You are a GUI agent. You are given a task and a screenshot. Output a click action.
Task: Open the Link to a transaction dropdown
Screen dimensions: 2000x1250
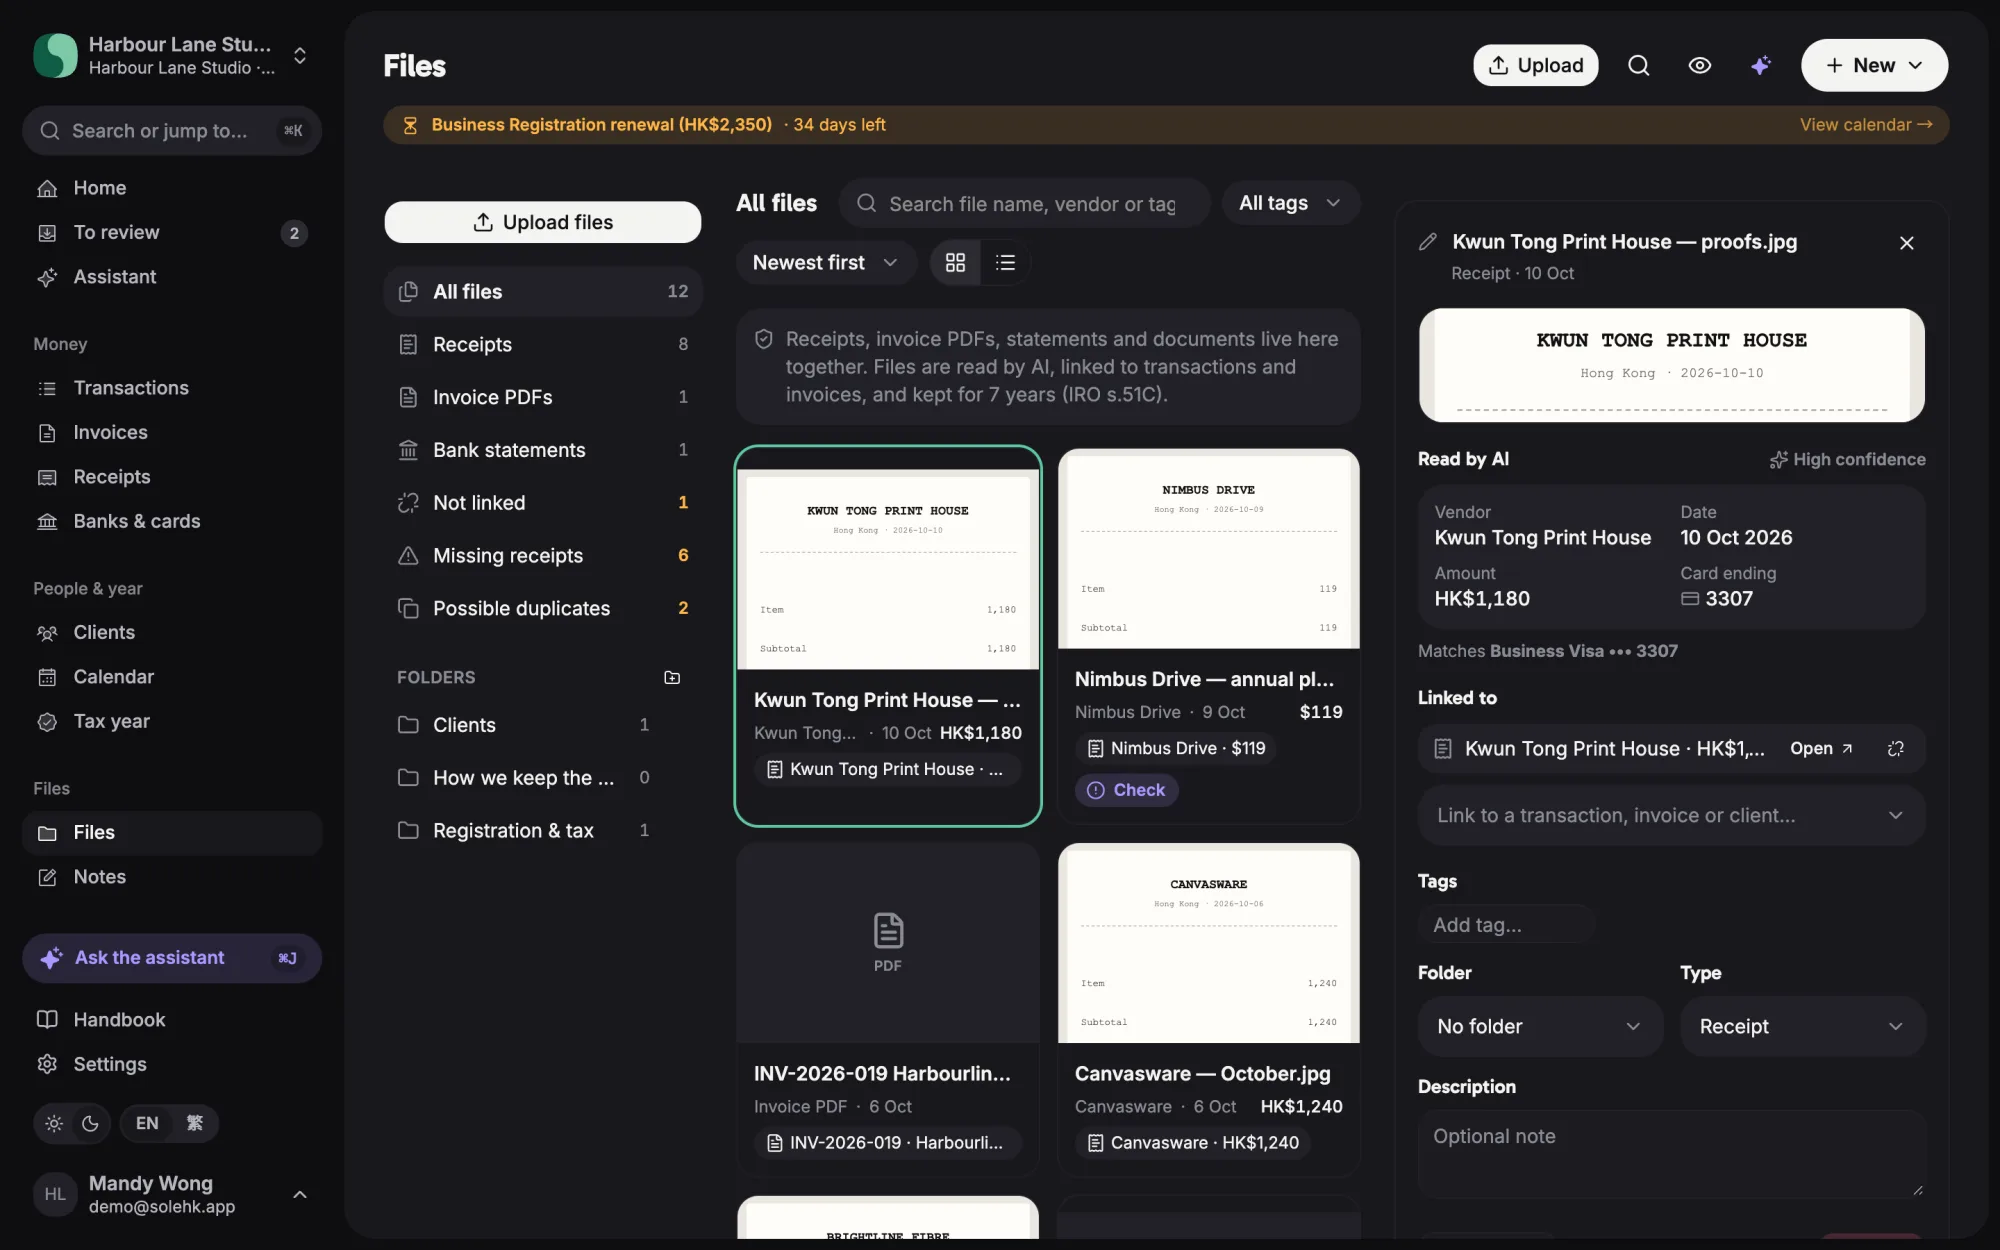point(1671,815)
